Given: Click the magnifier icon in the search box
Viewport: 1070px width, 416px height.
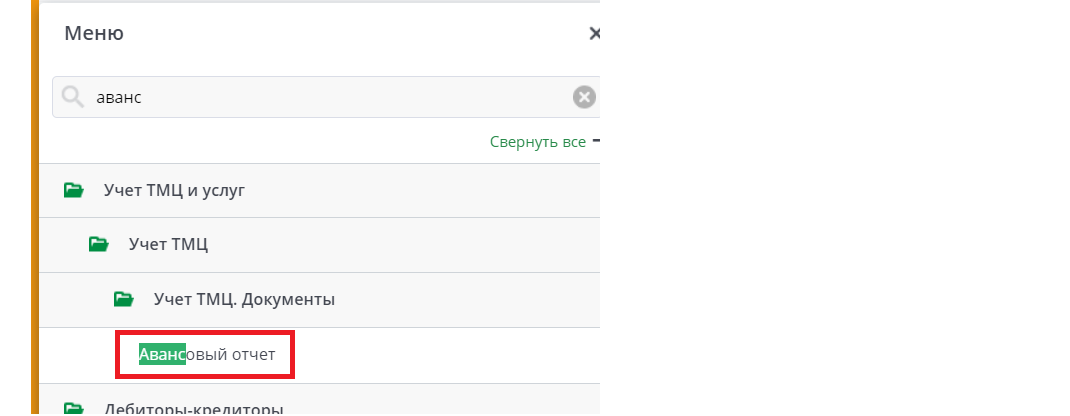Looking at the screenshot, I should coord(72,97).
